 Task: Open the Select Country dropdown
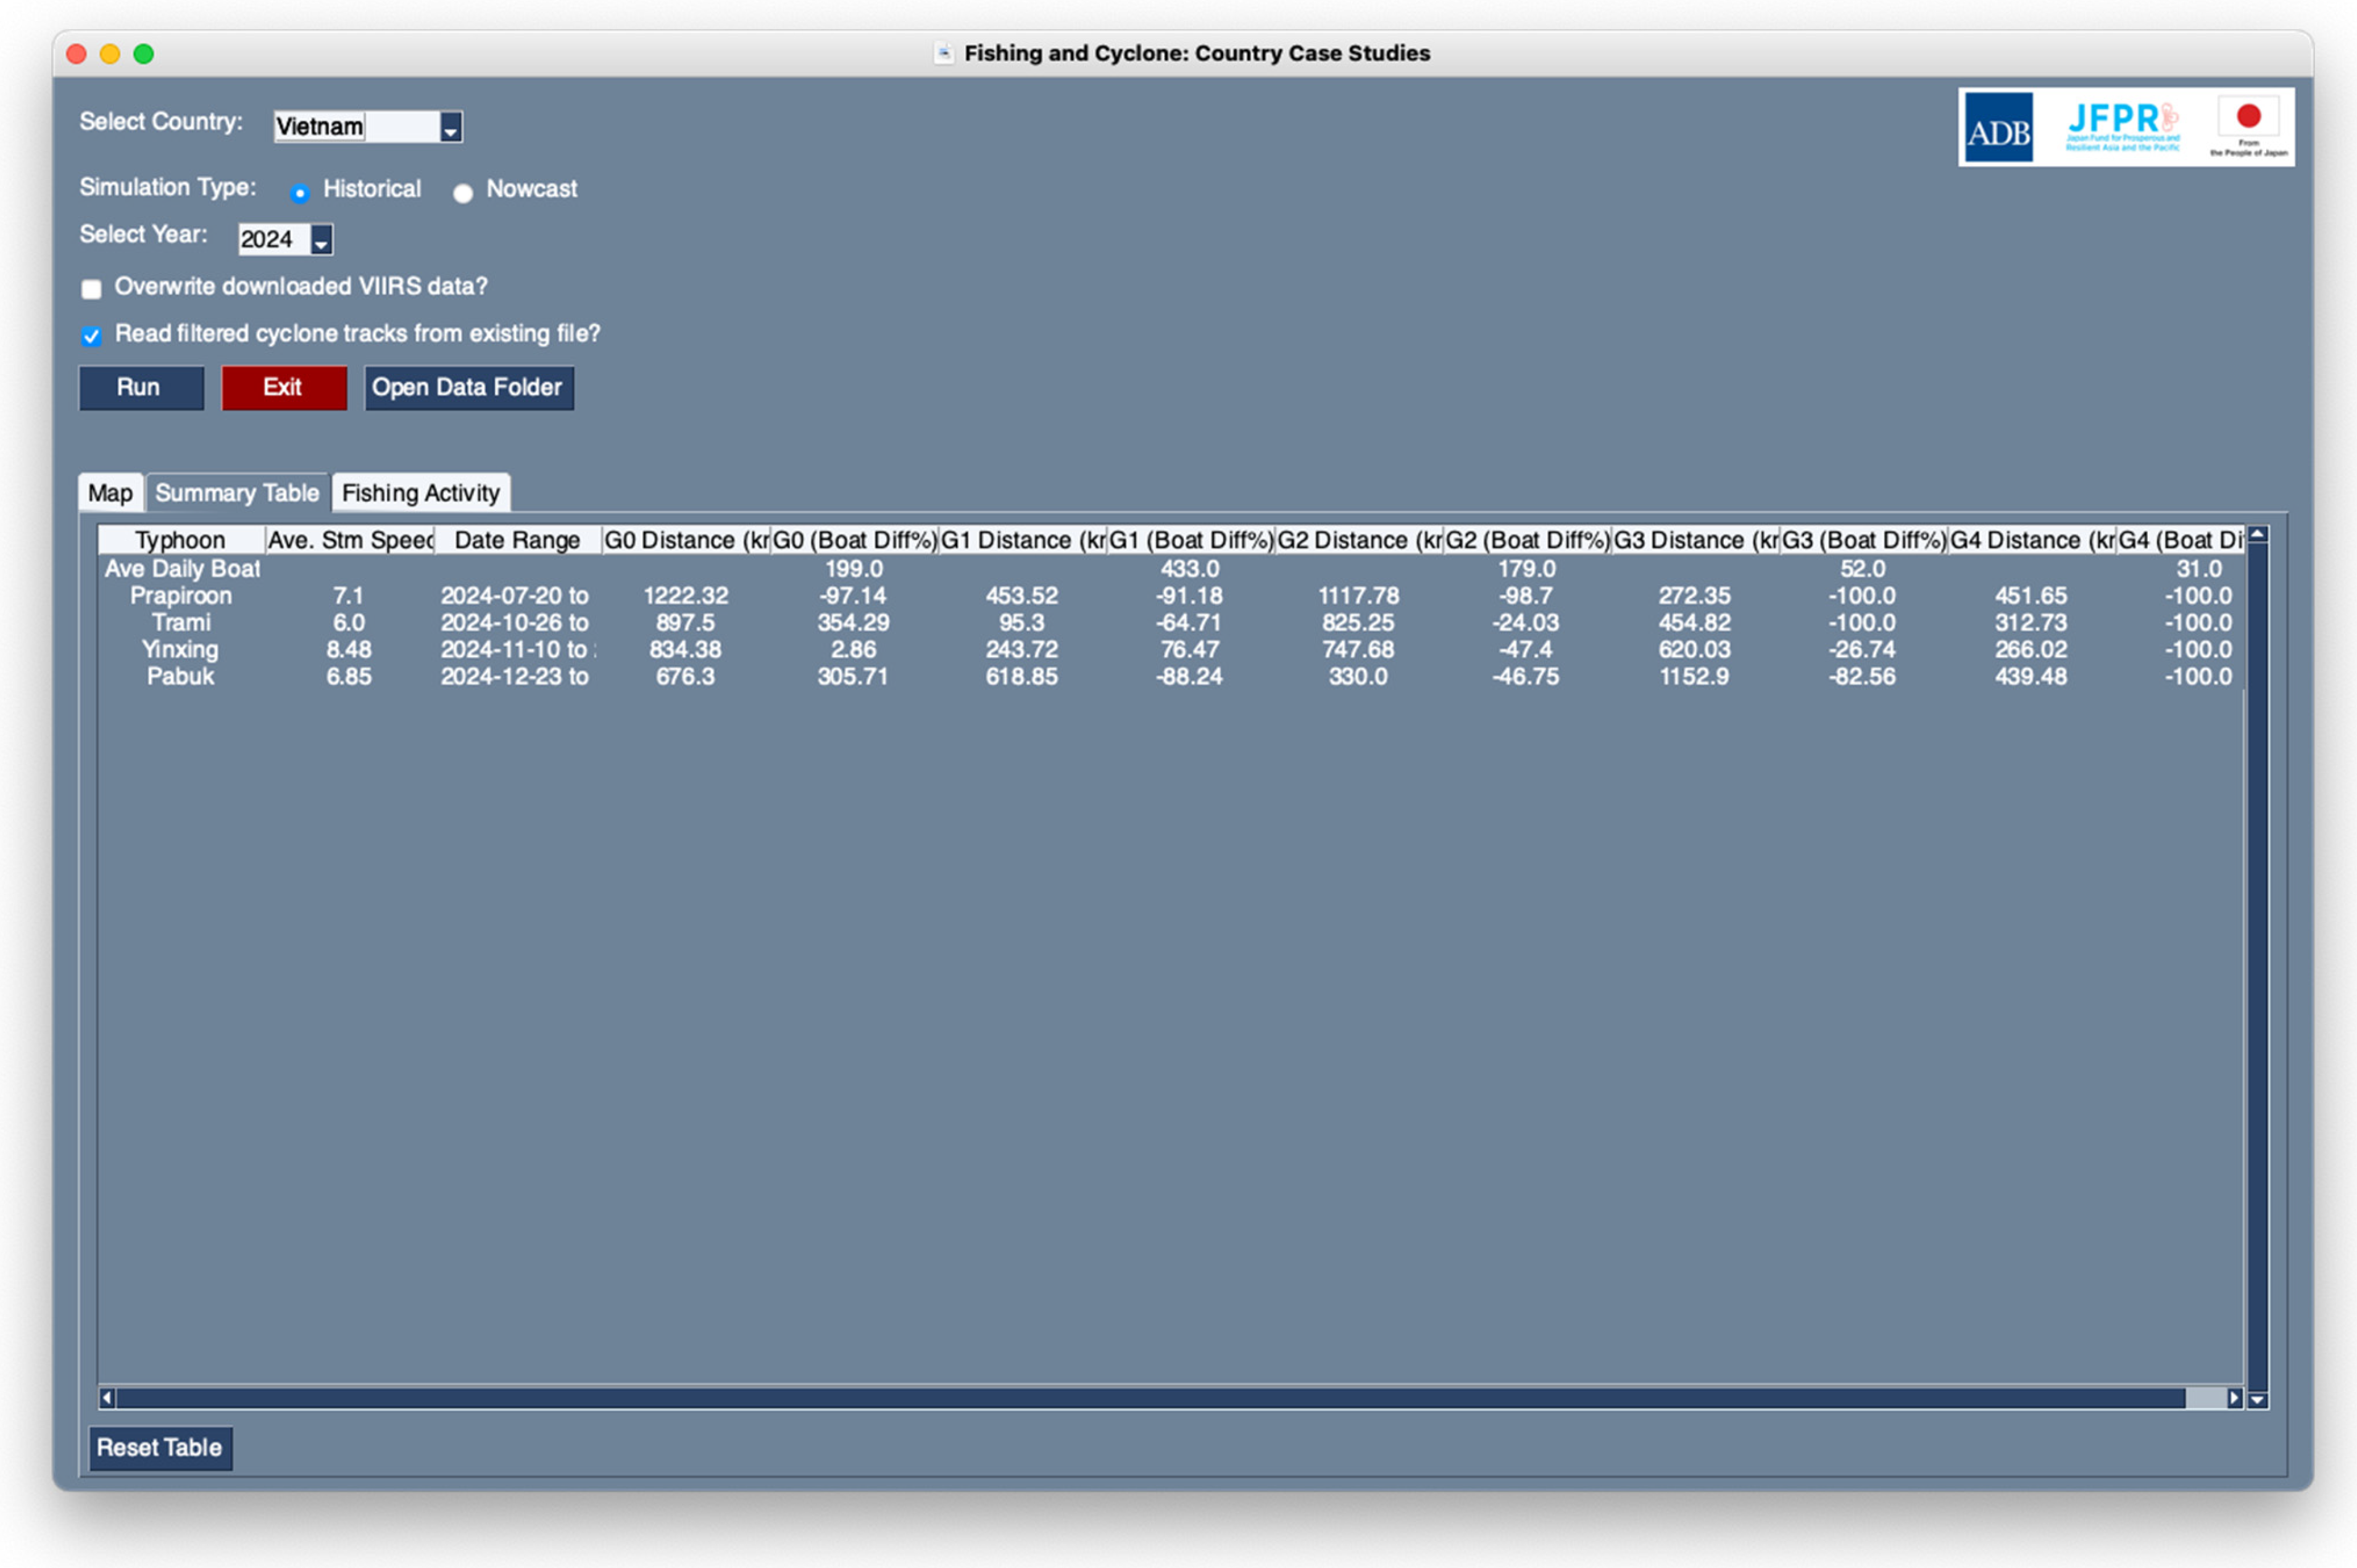450,127
